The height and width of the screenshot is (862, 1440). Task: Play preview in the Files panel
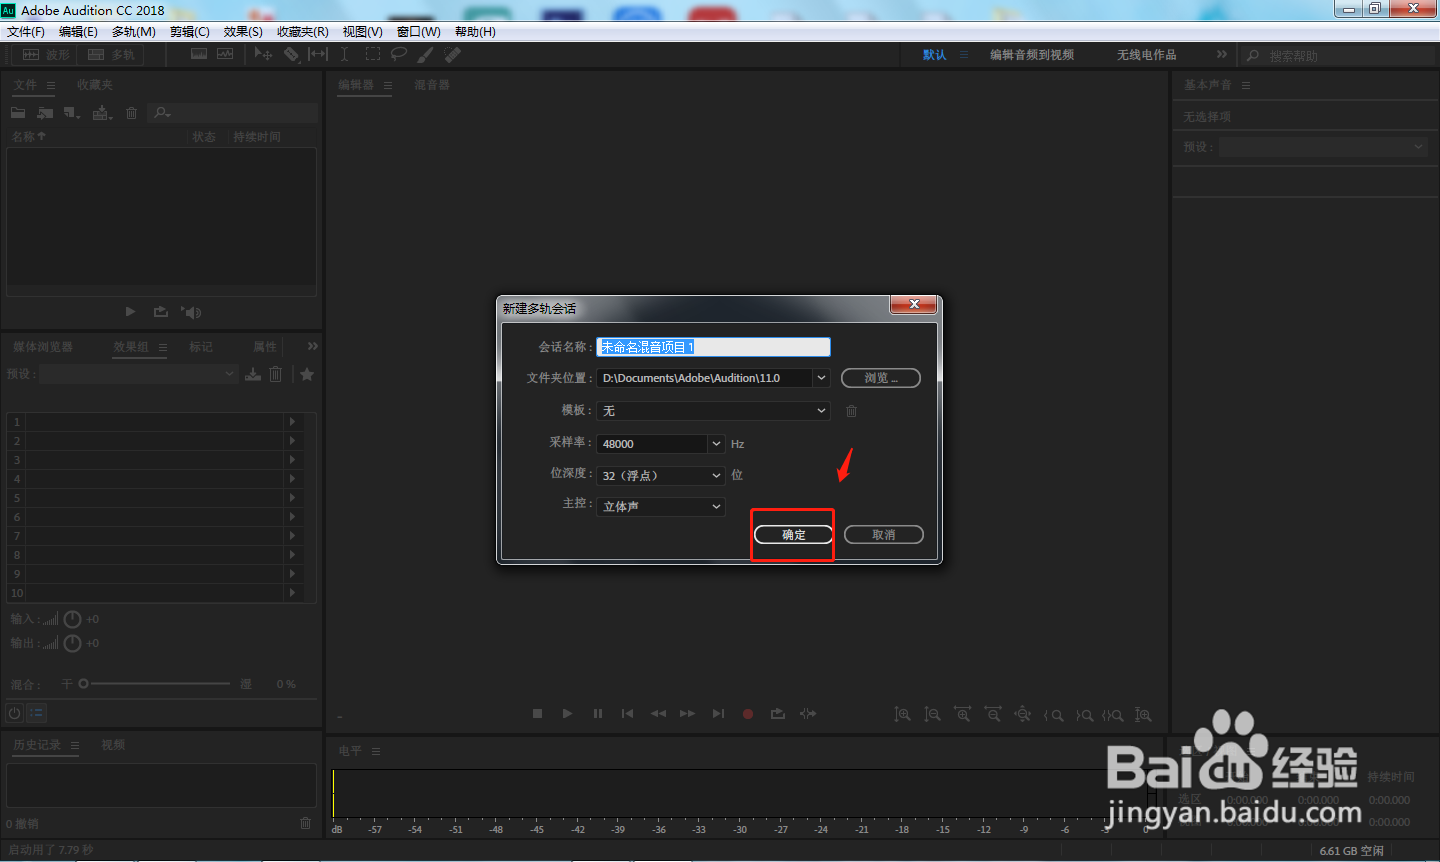click(130, 312)
